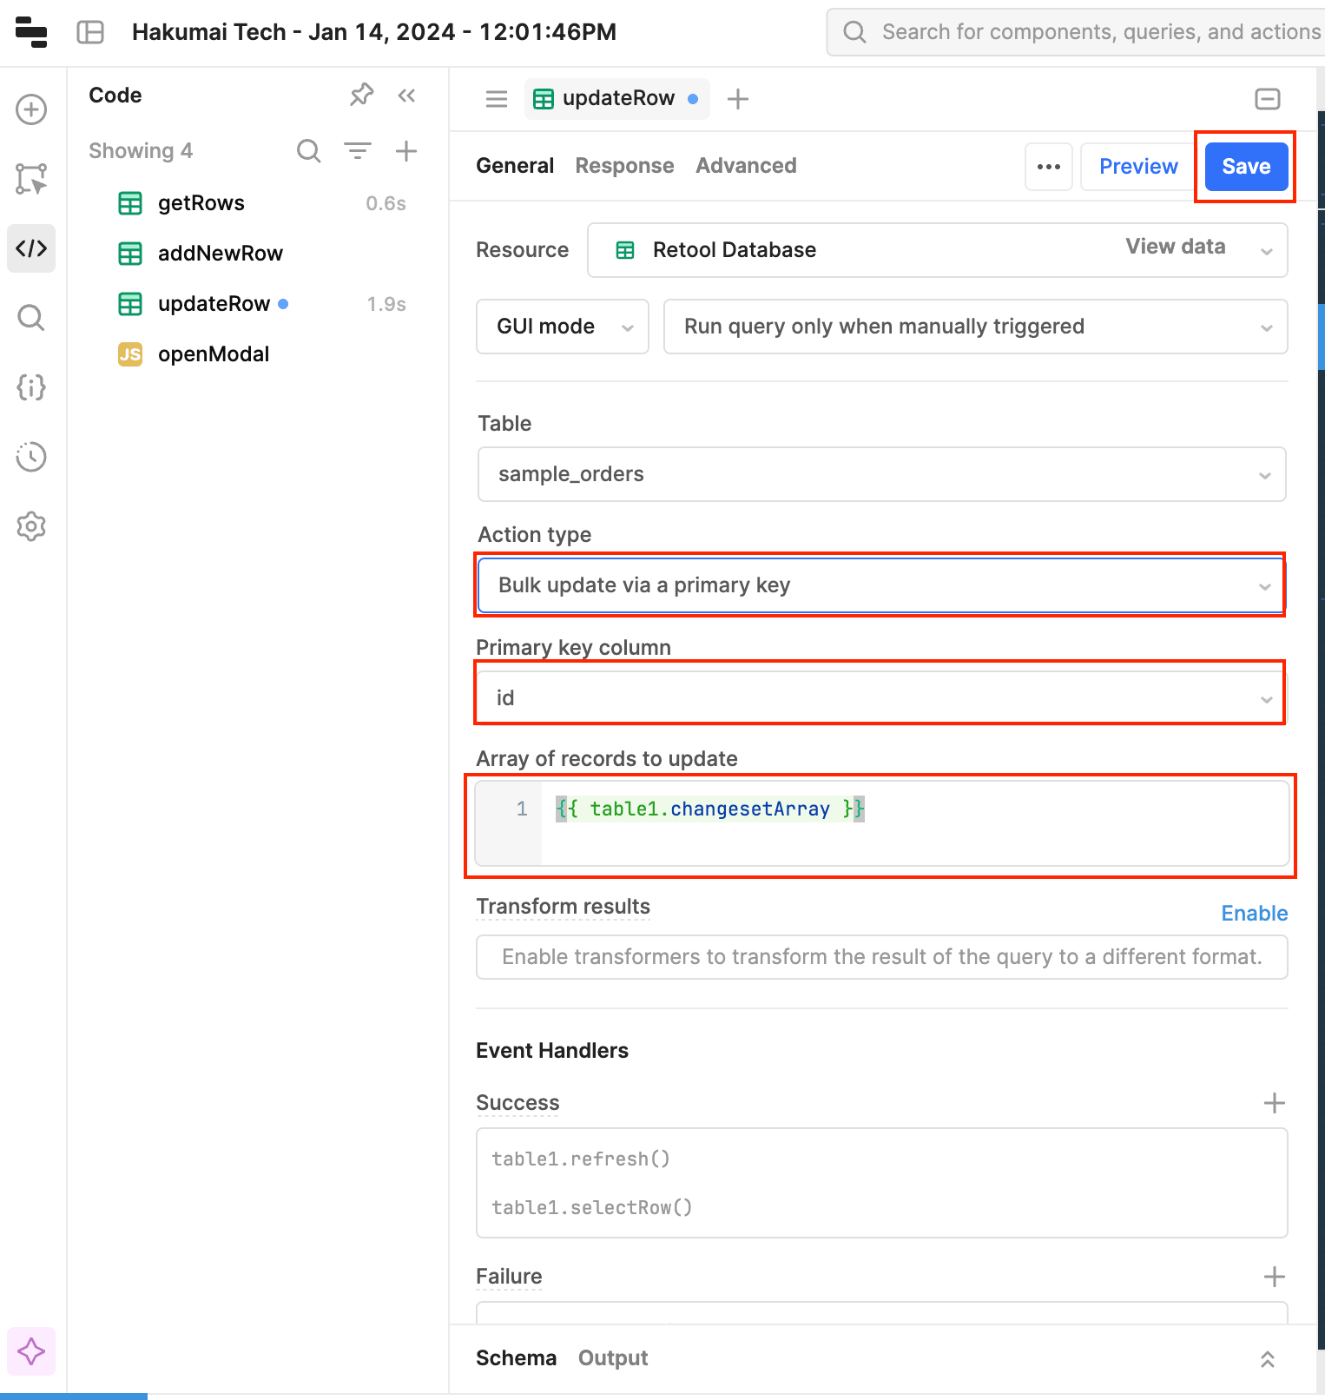The width and height of the screenshot is (1325, 1400).
Task: Open the Action type dropdown
Action: pos(881,585)
